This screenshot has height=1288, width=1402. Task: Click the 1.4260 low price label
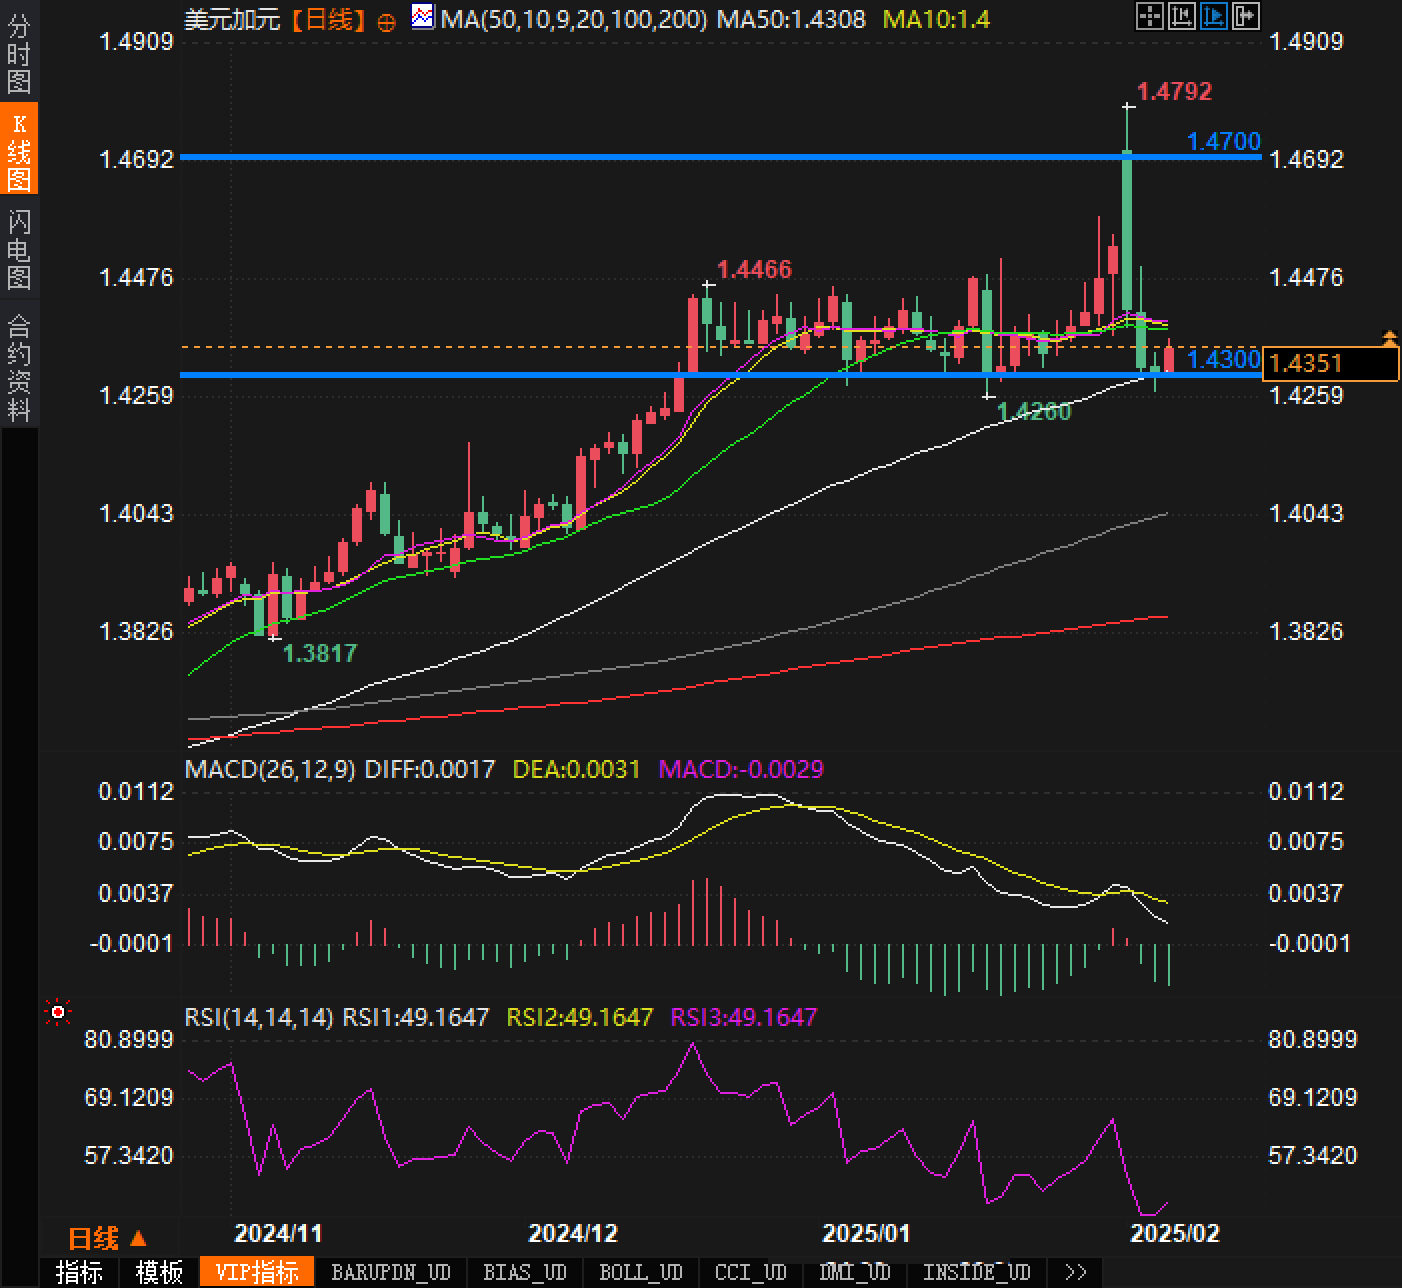pyautogui.click(x=1034, y=411)
